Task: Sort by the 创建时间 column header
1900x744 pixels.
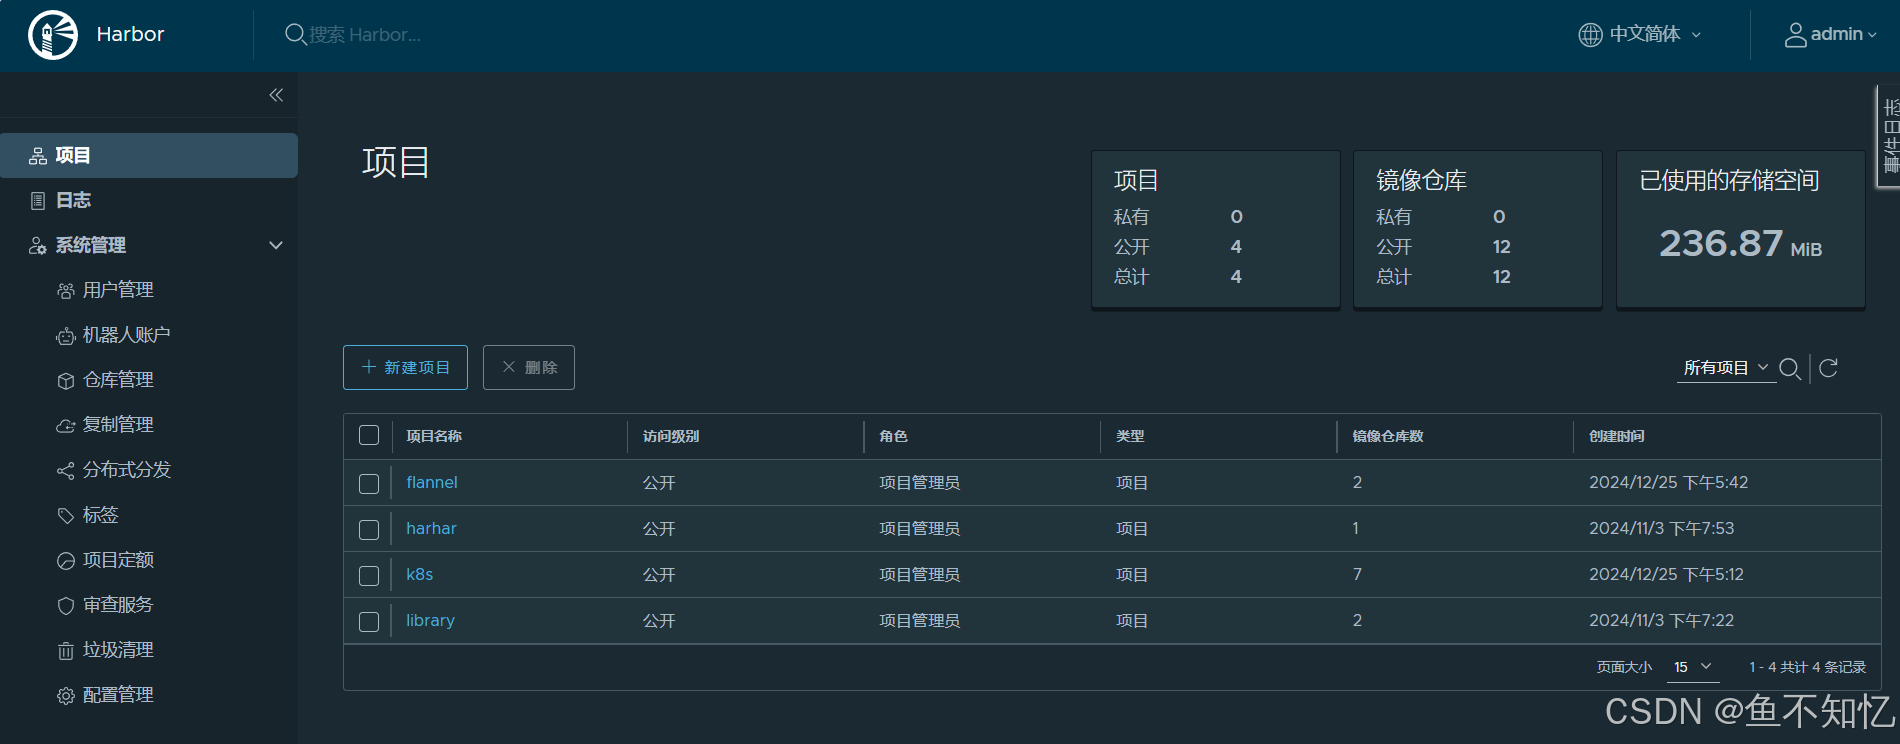Action: [x=1616, y=436]
